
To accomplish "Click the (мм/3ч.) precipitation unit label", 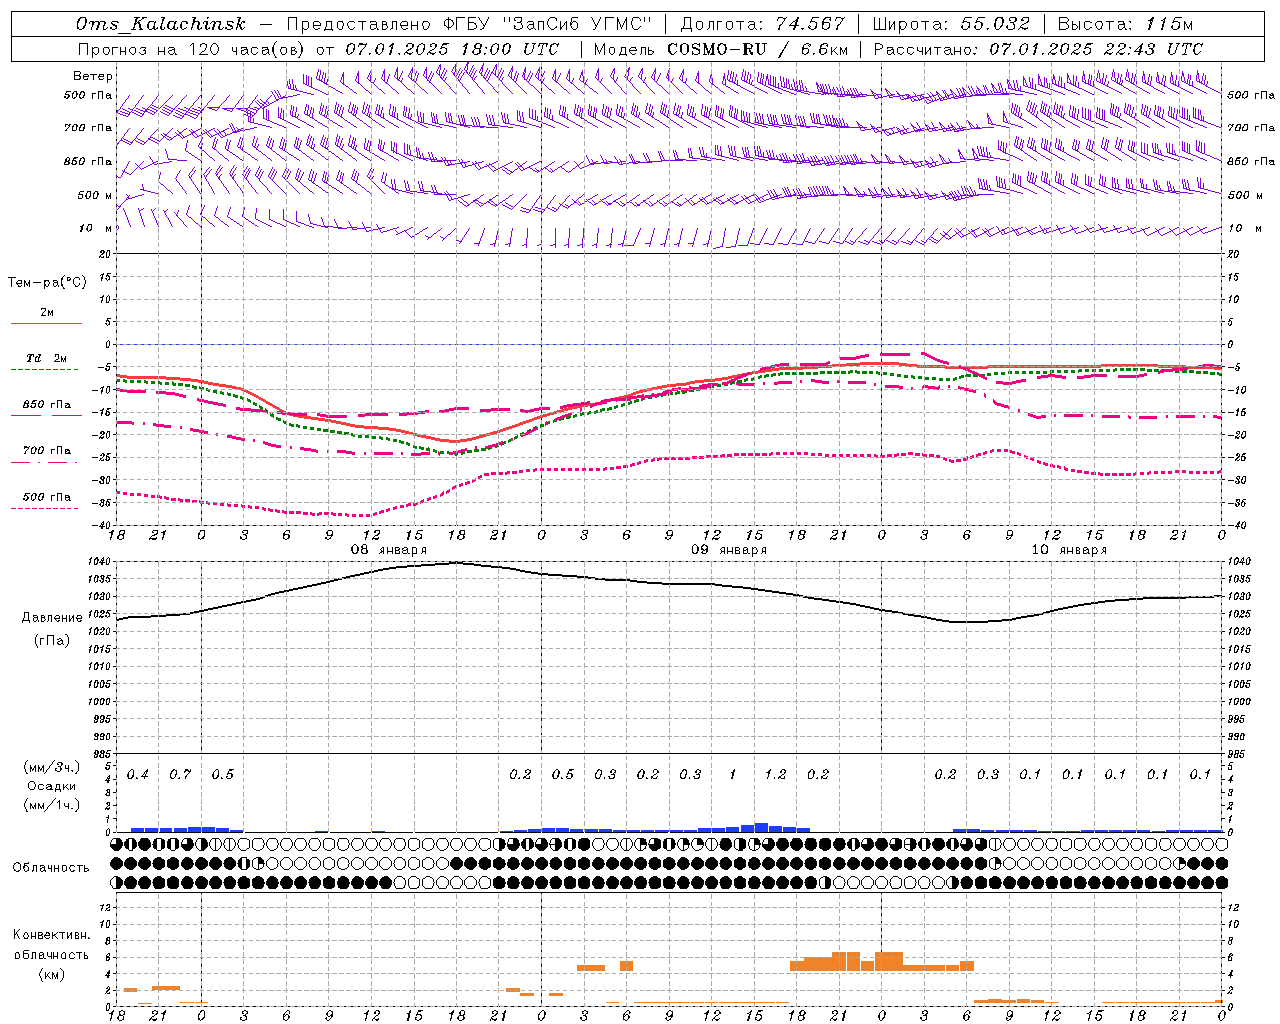I will tap(52, 767).
